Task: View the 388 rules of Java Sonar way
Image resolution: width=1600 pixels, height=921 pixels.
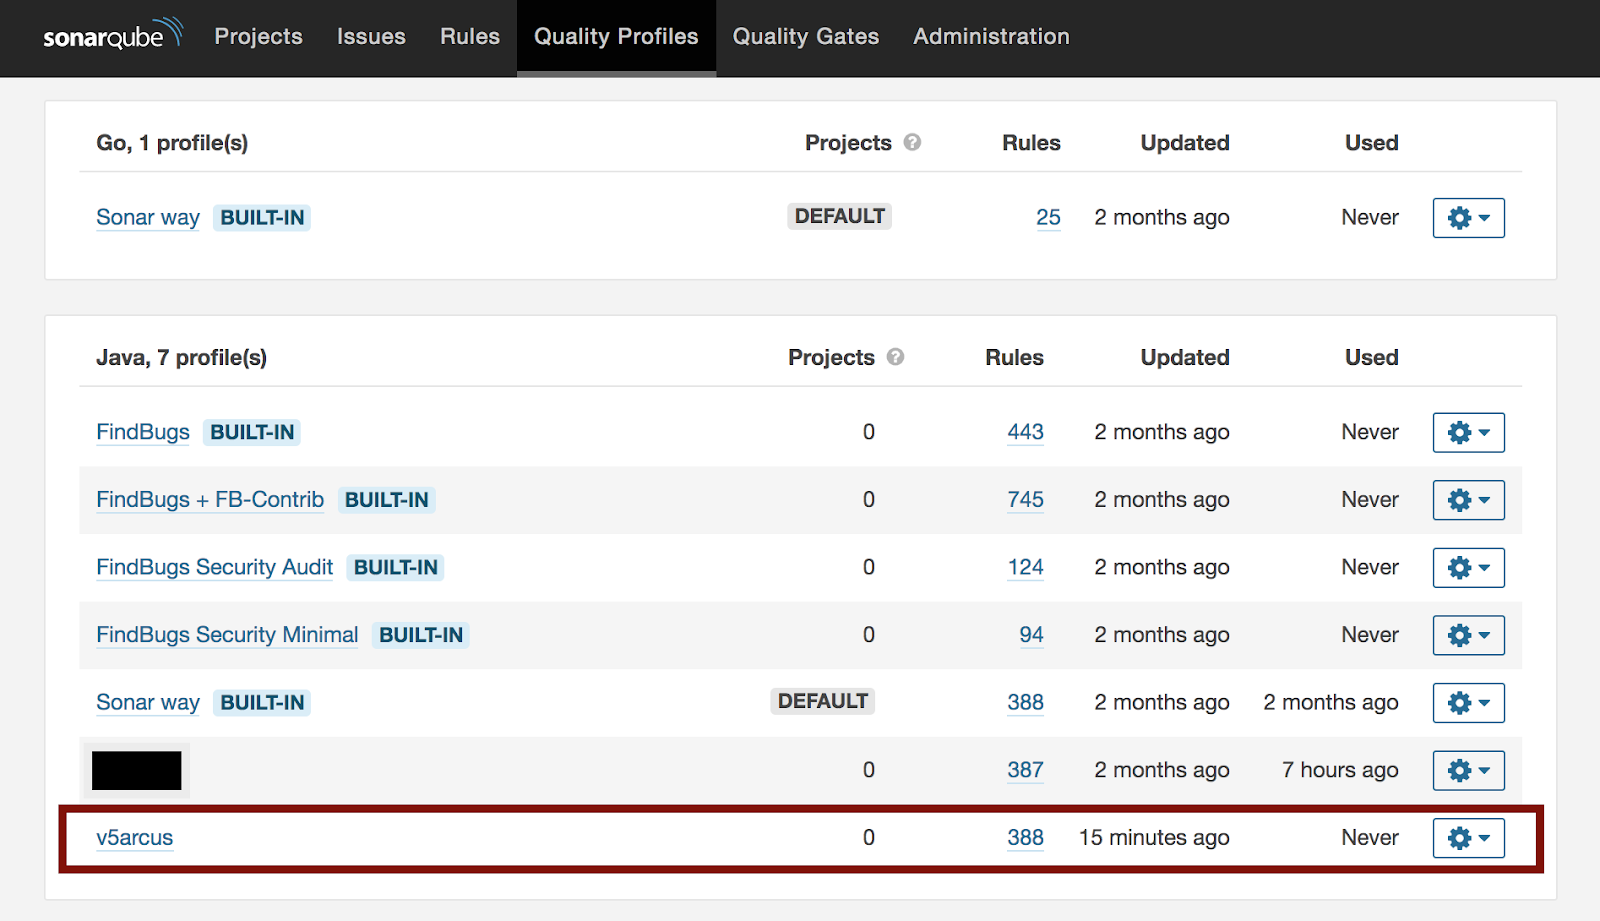Action: (1025, 702)
